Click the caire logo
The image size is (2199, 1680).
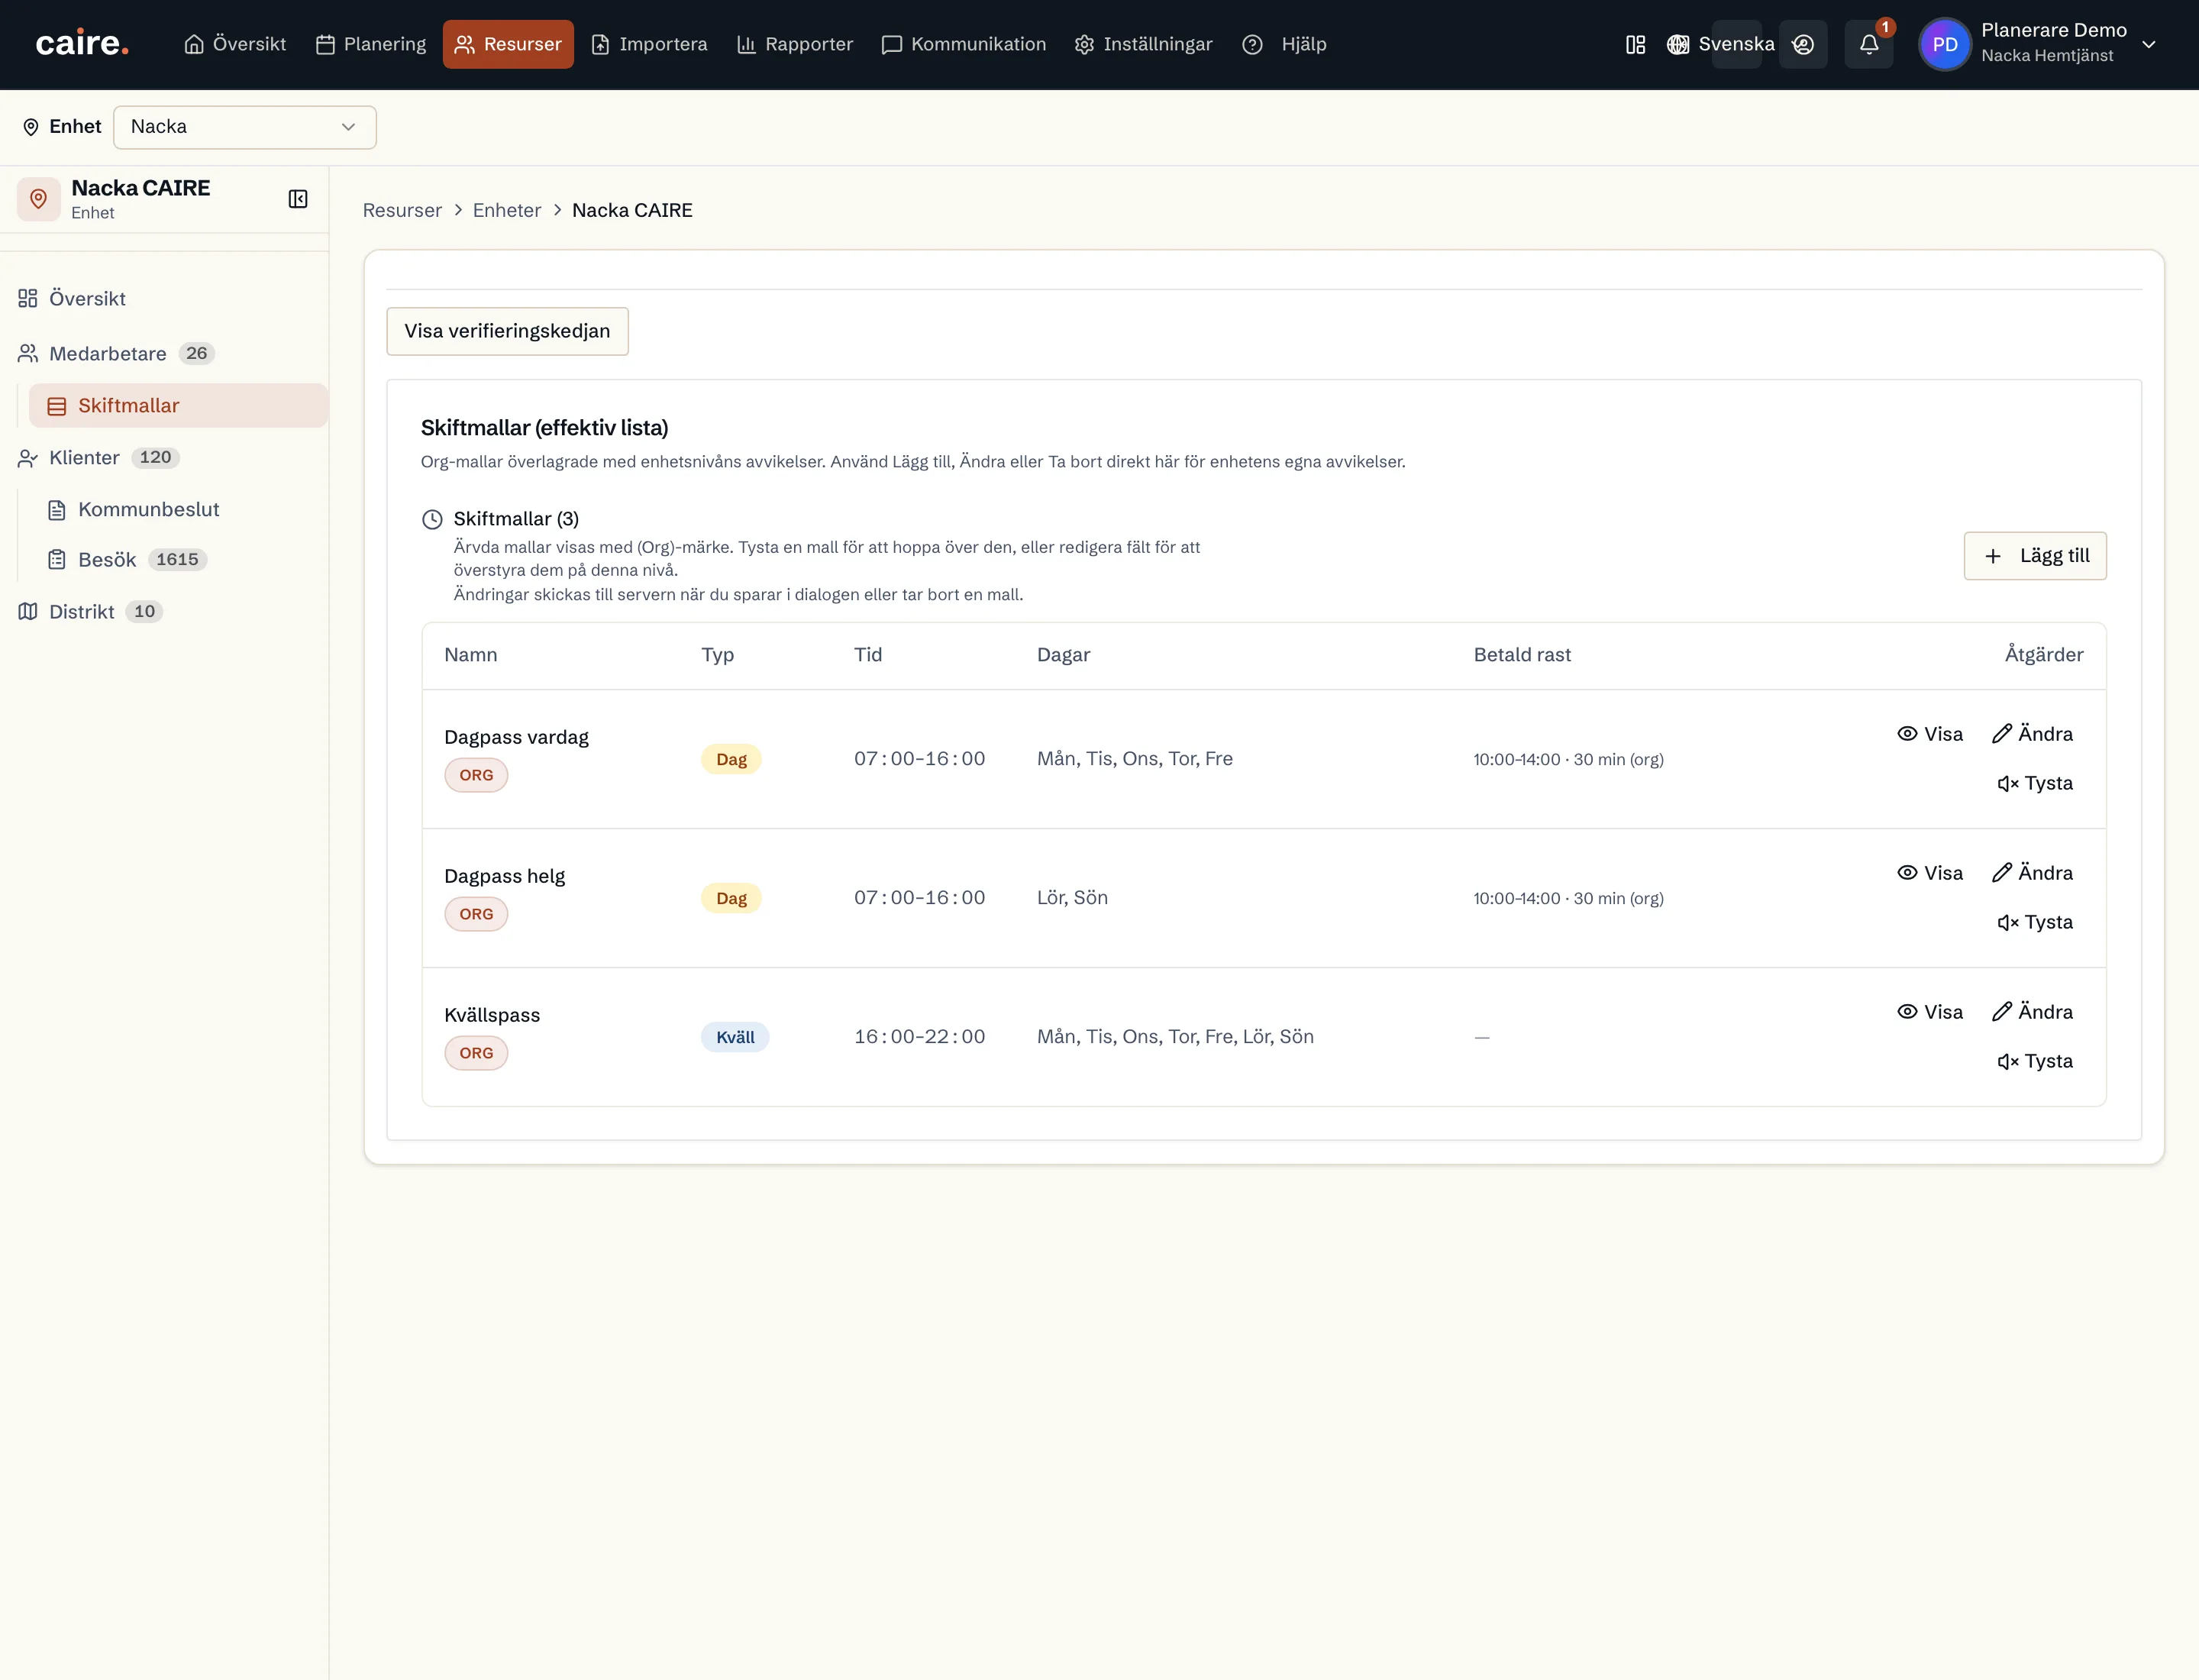[82, 44]
